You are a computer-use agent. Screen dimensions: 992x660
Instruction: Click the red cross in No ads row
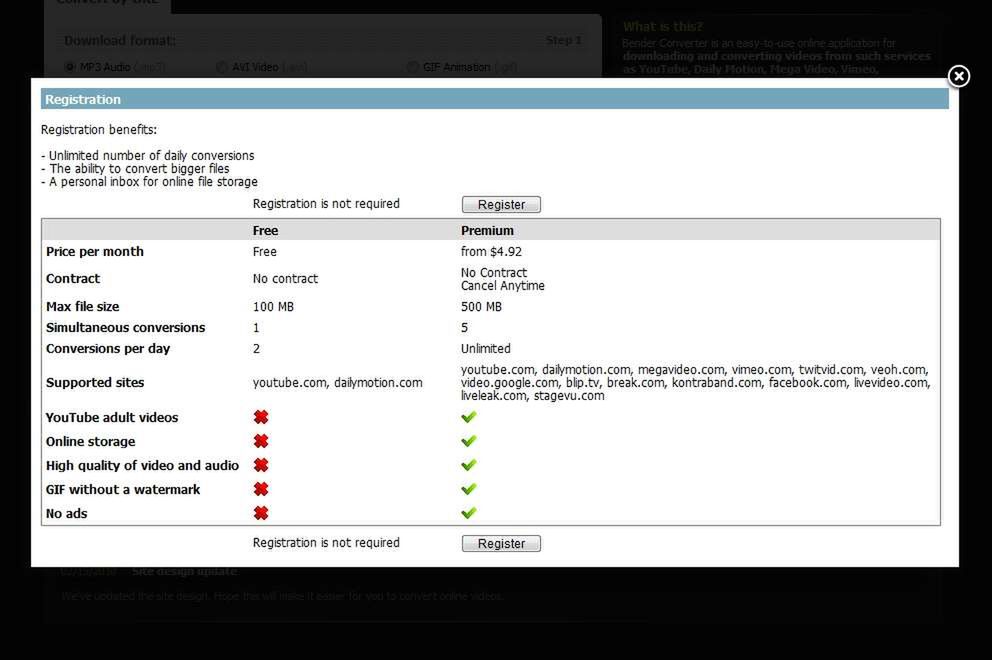point(261,513)
